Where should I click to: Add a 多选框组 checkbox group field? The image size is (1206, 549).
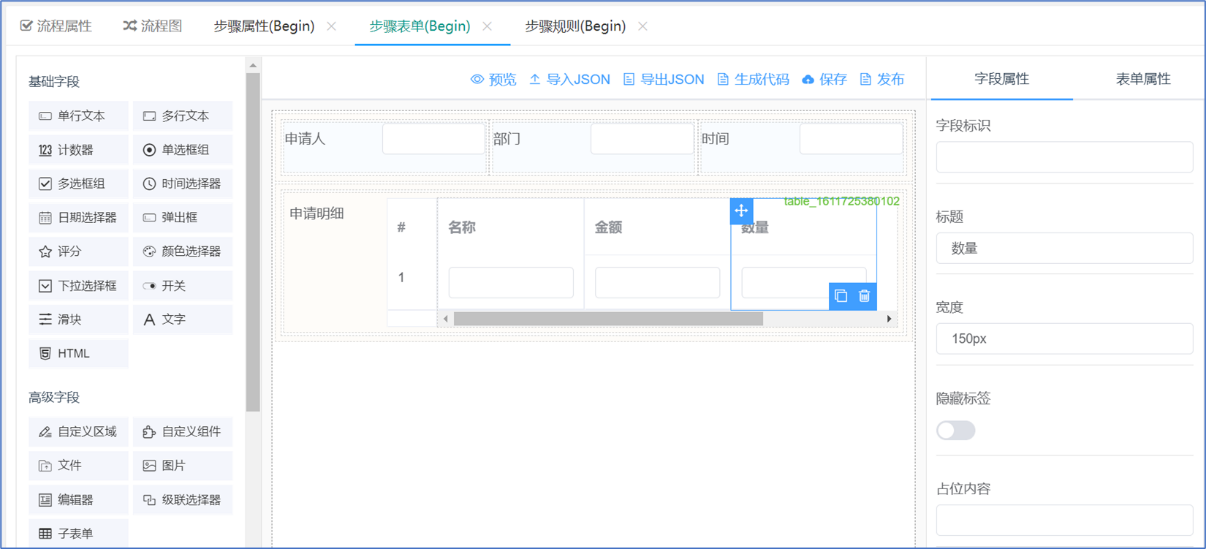pos(79,184)
